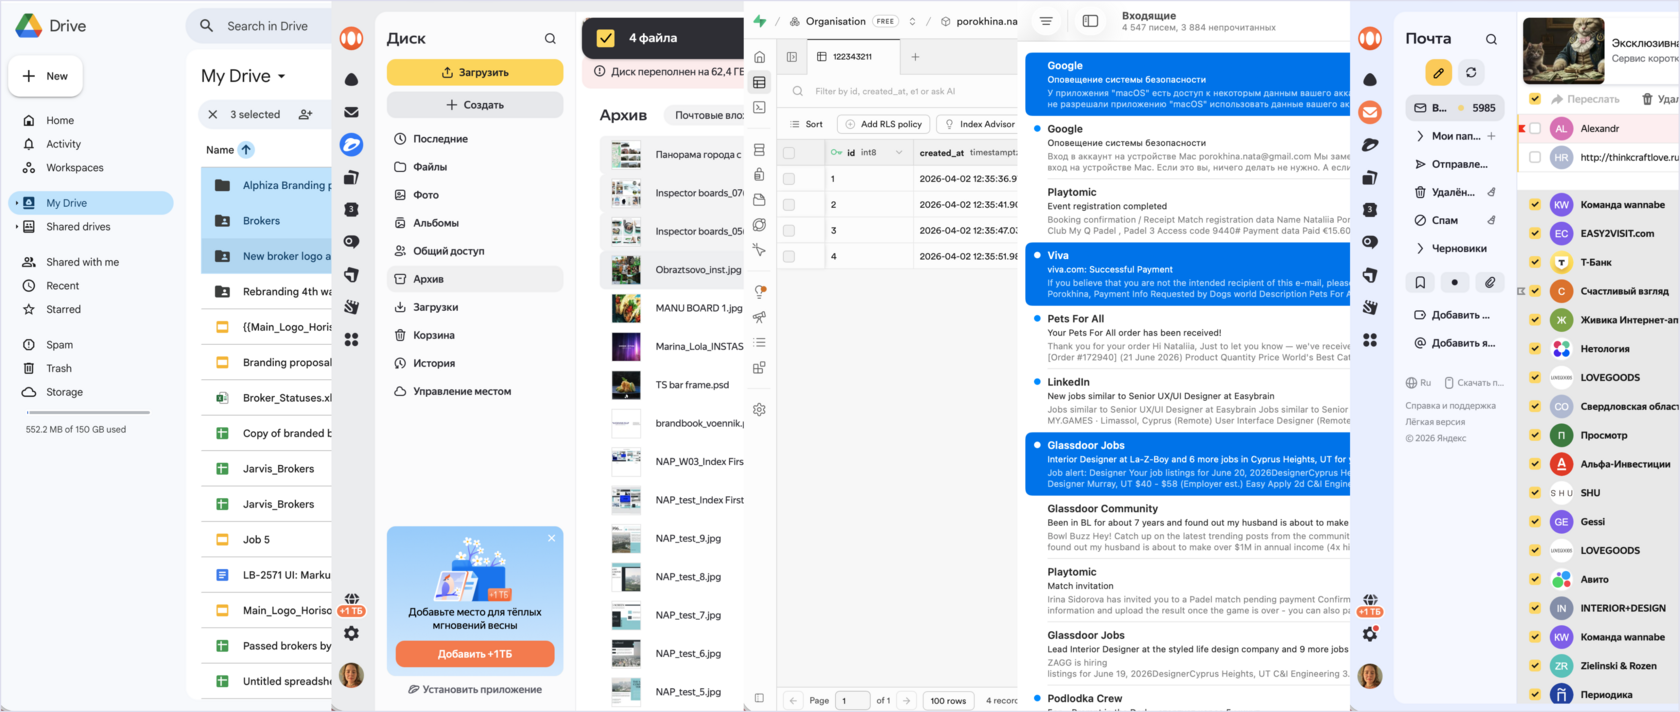Screen dimensions: 1680x712
Task: Tick the checkbox for database row 1
Action: (x=789, y=178)
